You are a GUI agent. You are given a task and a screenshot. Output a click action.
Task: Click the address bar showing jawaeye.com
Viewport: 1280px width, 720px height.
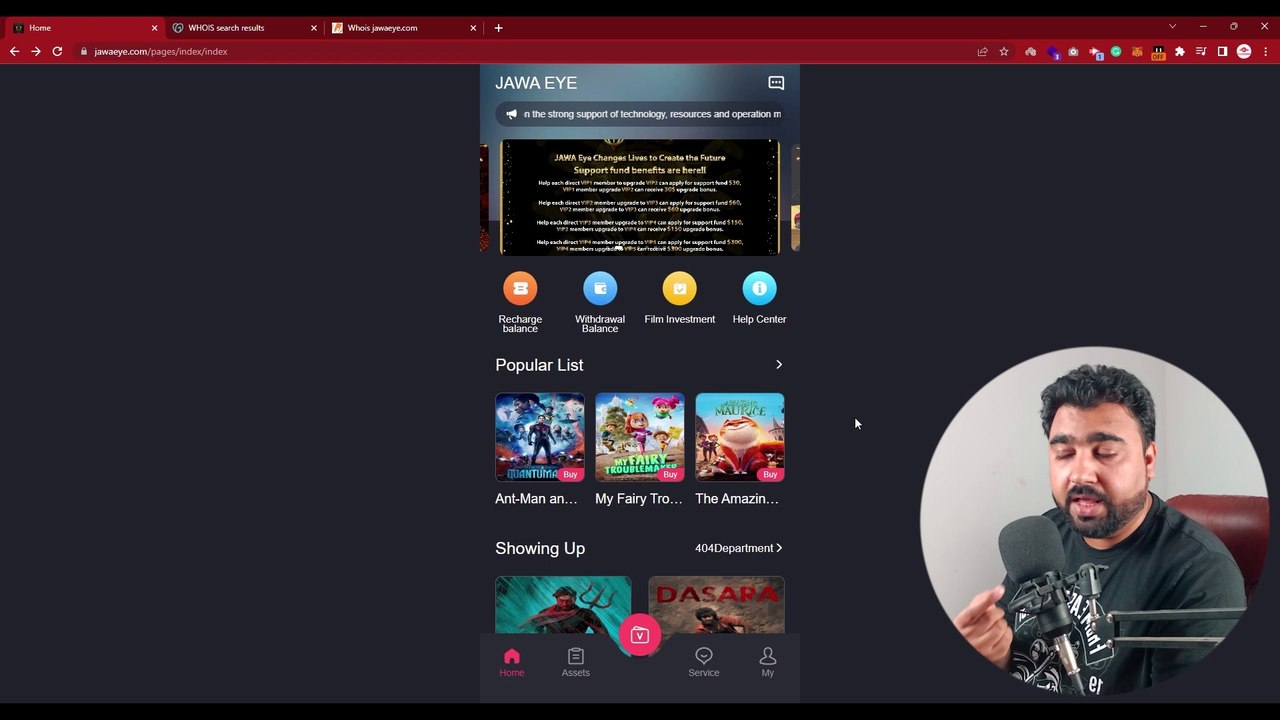pyautogui.click(x=520, y=51)
